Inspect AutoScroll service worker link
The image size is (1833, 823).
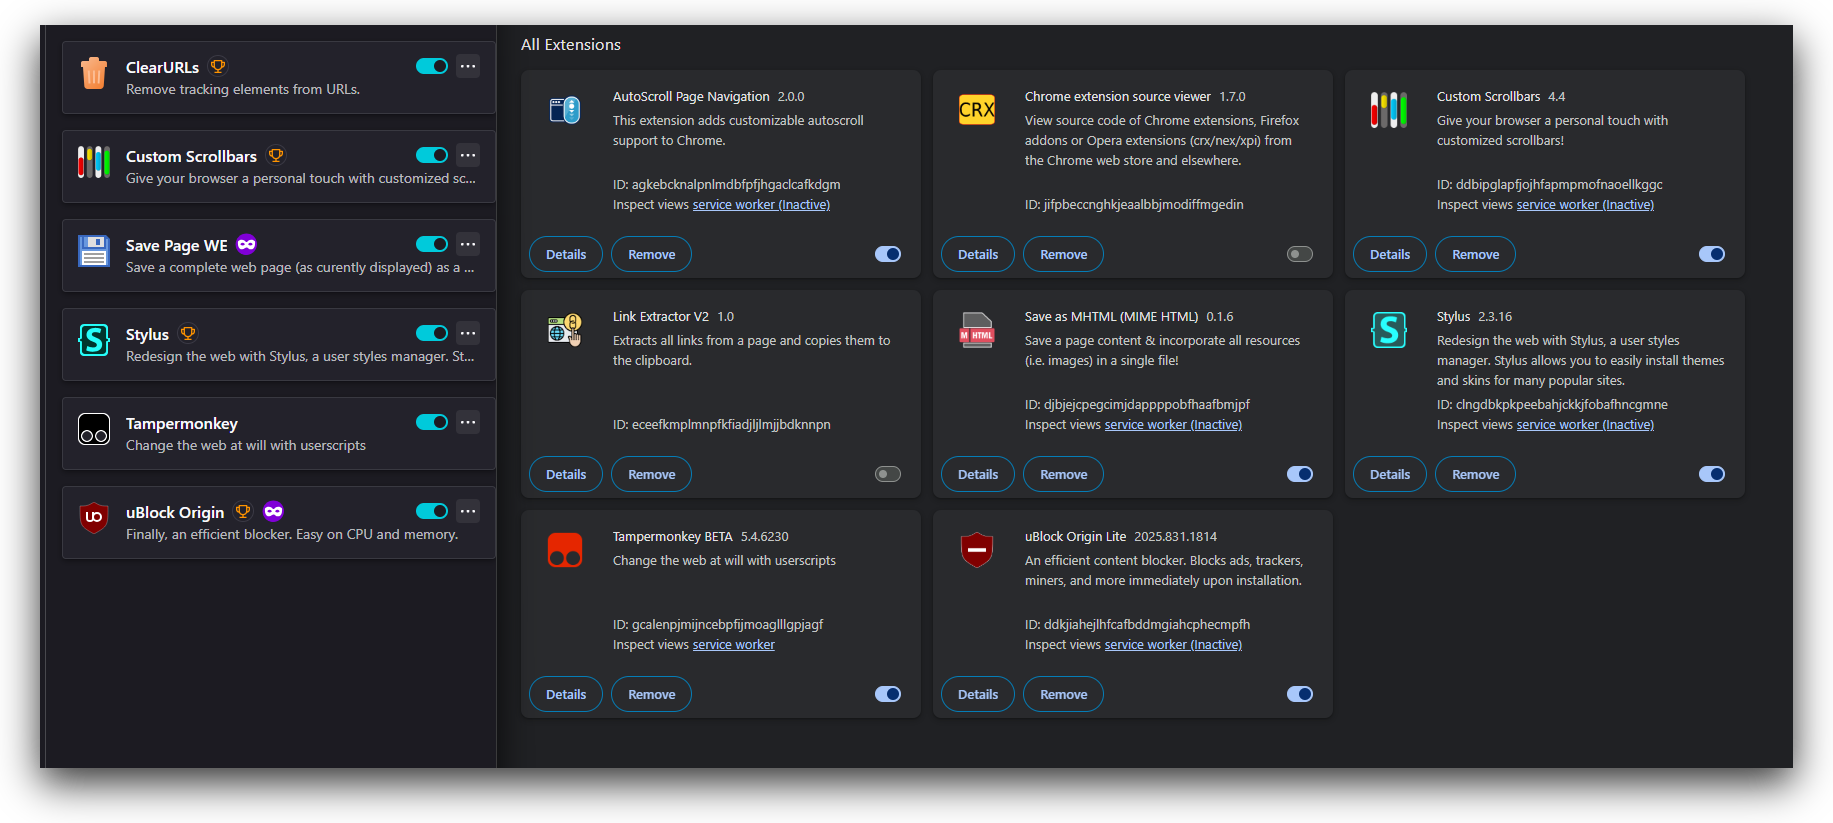tap(761, 205)
